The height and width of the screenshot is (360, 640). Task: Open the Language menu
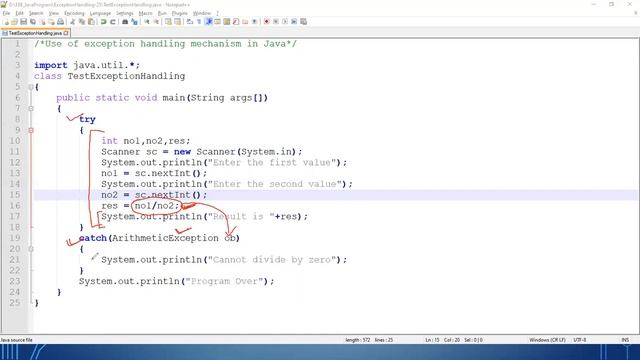100,13
